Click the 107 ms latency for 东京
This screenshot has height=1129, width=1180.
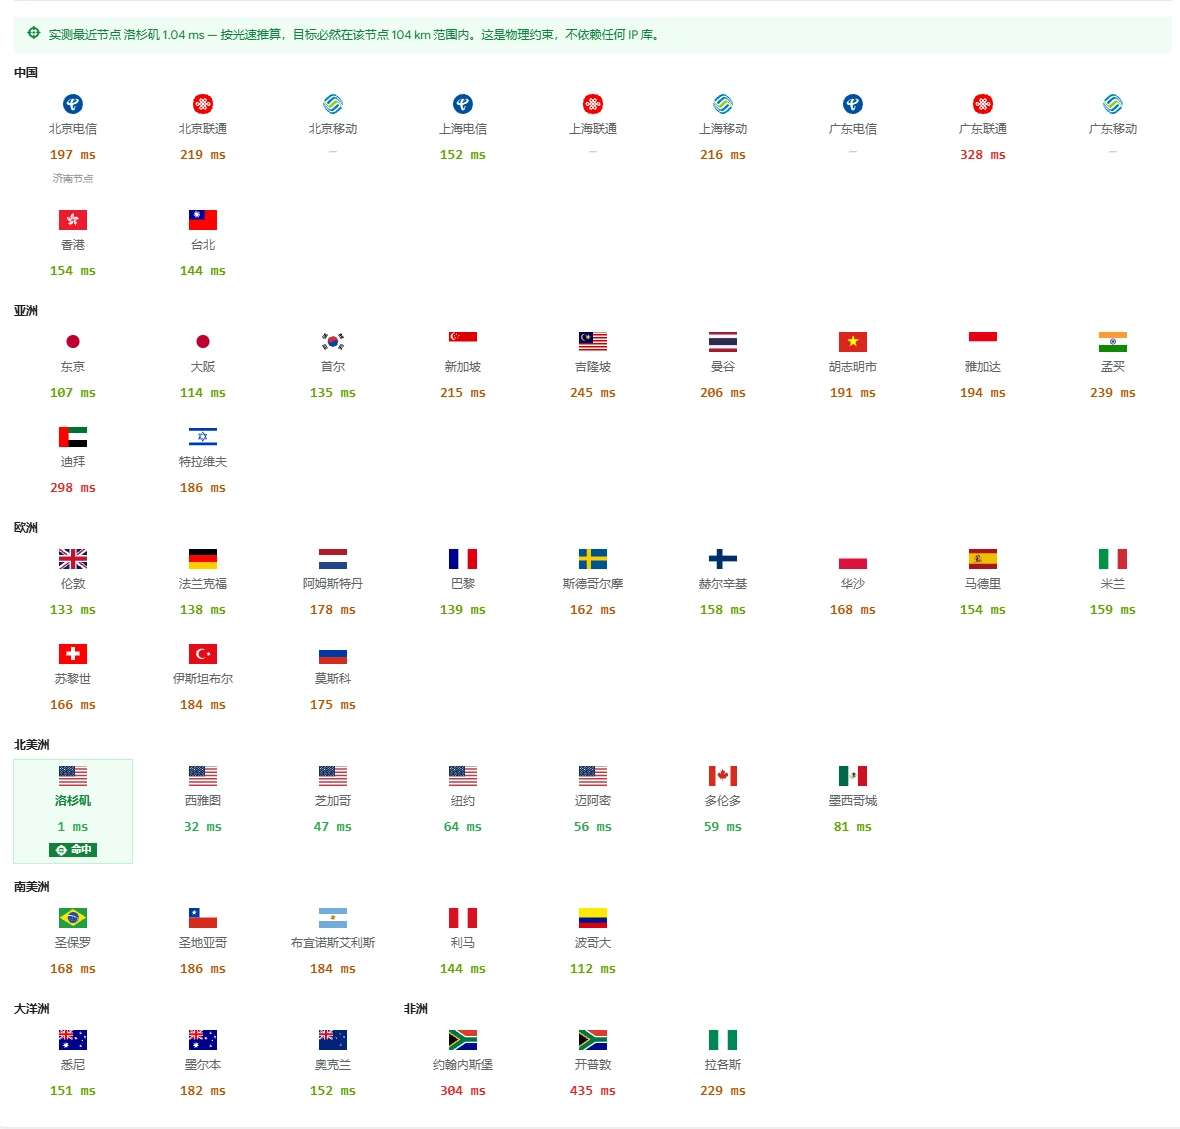pyautogui.click(x=73, y=393)
